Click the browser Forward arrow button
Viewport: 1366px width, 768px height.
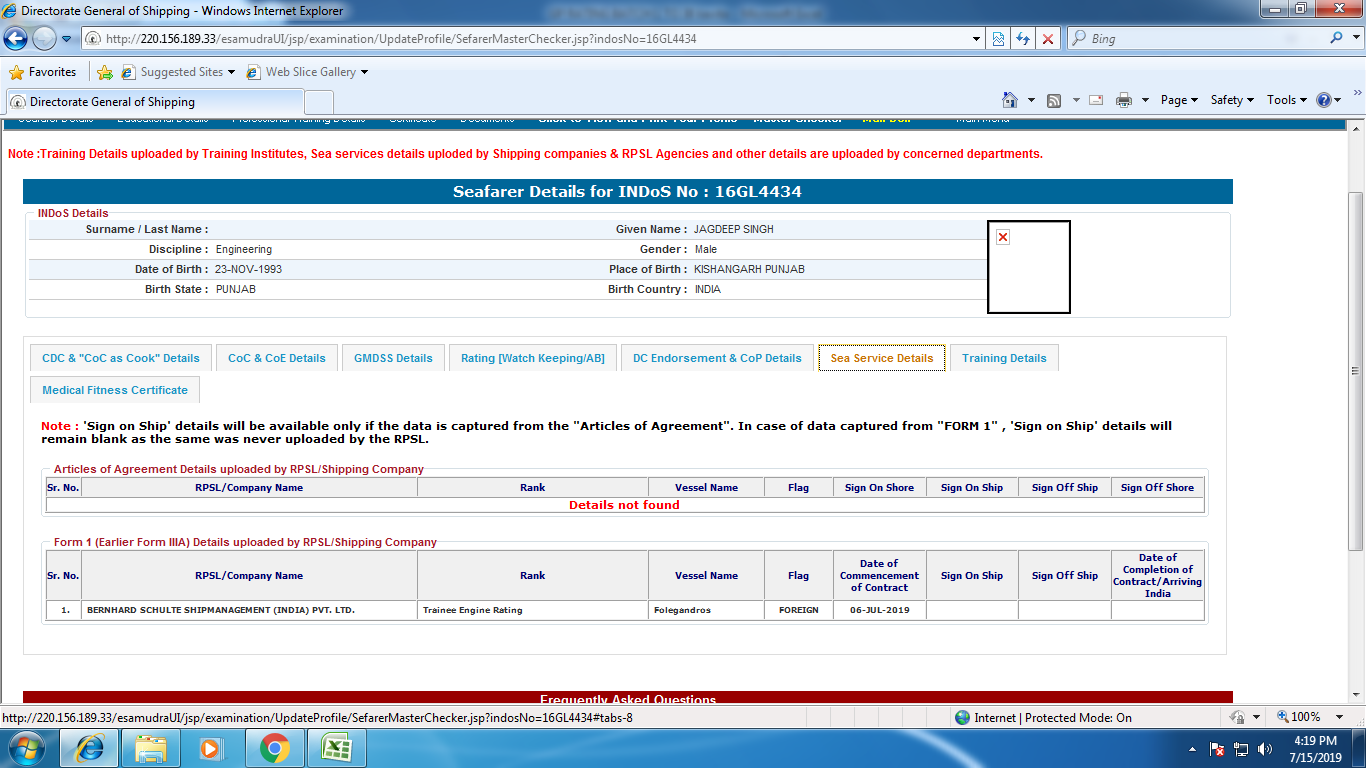pyautogui.click(x=44, y=39)
